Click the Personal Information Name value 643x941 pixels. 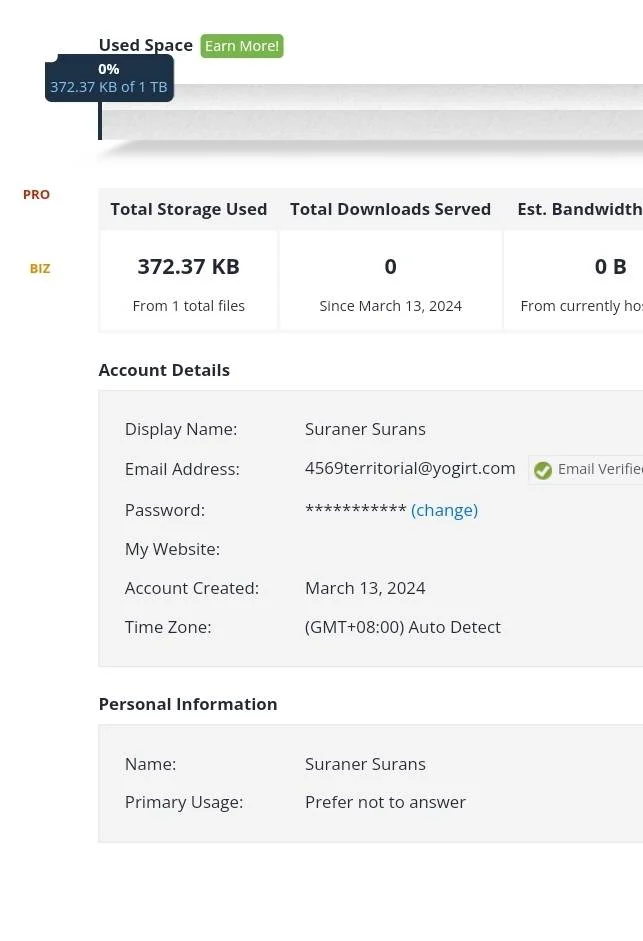click(x=365, y=764)
